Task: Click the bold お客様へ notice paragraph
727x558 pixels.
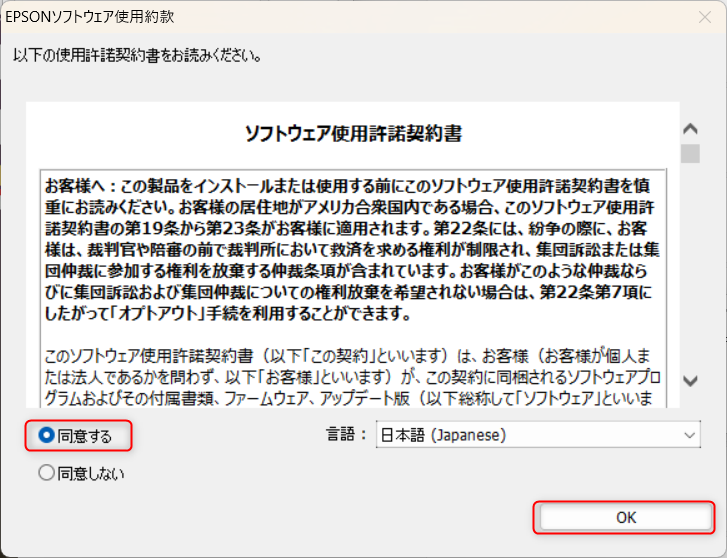Action: point(352,250)
